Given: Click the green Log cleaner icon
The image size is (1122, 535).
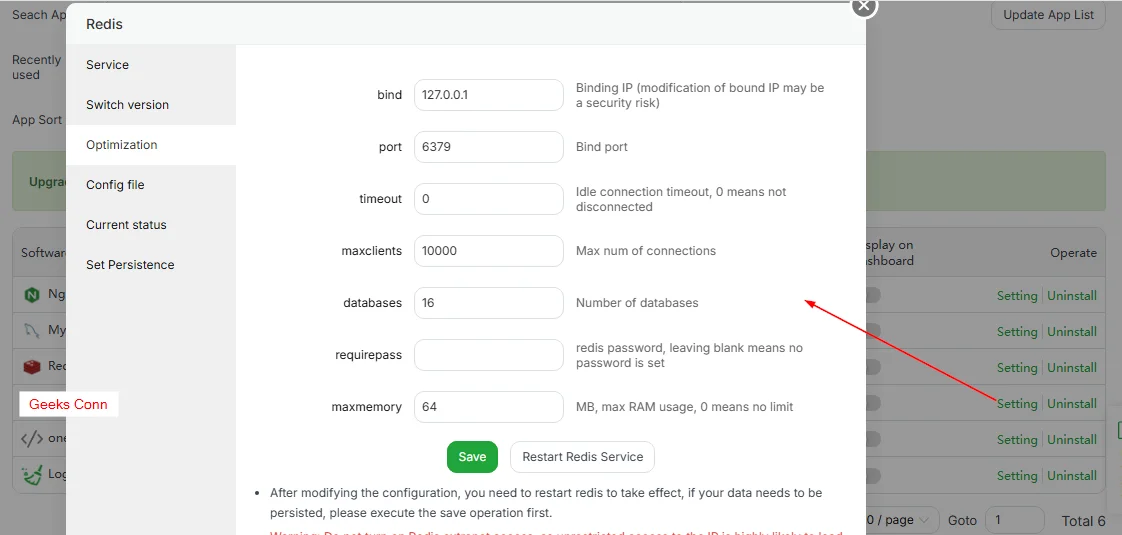Looking at the screenshot, I should (x=32, y=474).
